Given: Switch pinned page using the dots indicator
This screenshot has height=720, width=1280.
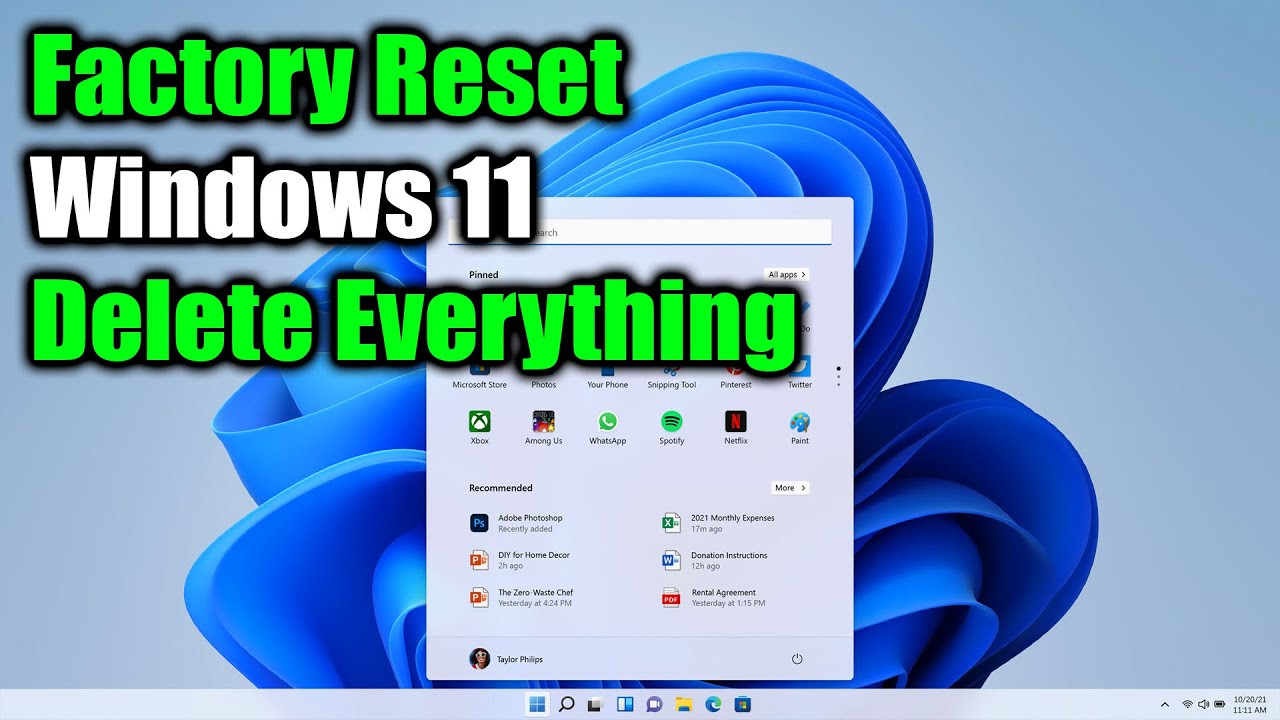Looking at the screenshot, I should point(838,376).
